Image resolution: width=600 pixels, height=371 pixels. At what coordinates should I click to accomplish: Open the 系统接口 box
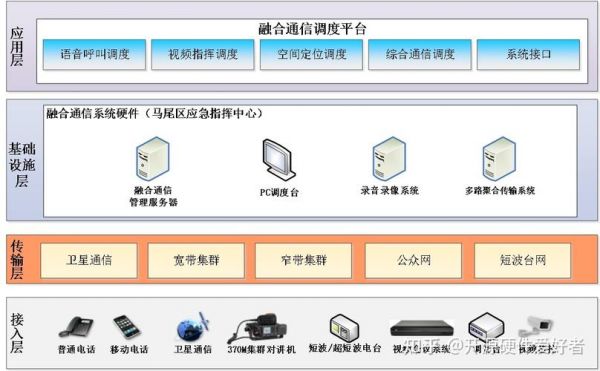coord(528,54)
